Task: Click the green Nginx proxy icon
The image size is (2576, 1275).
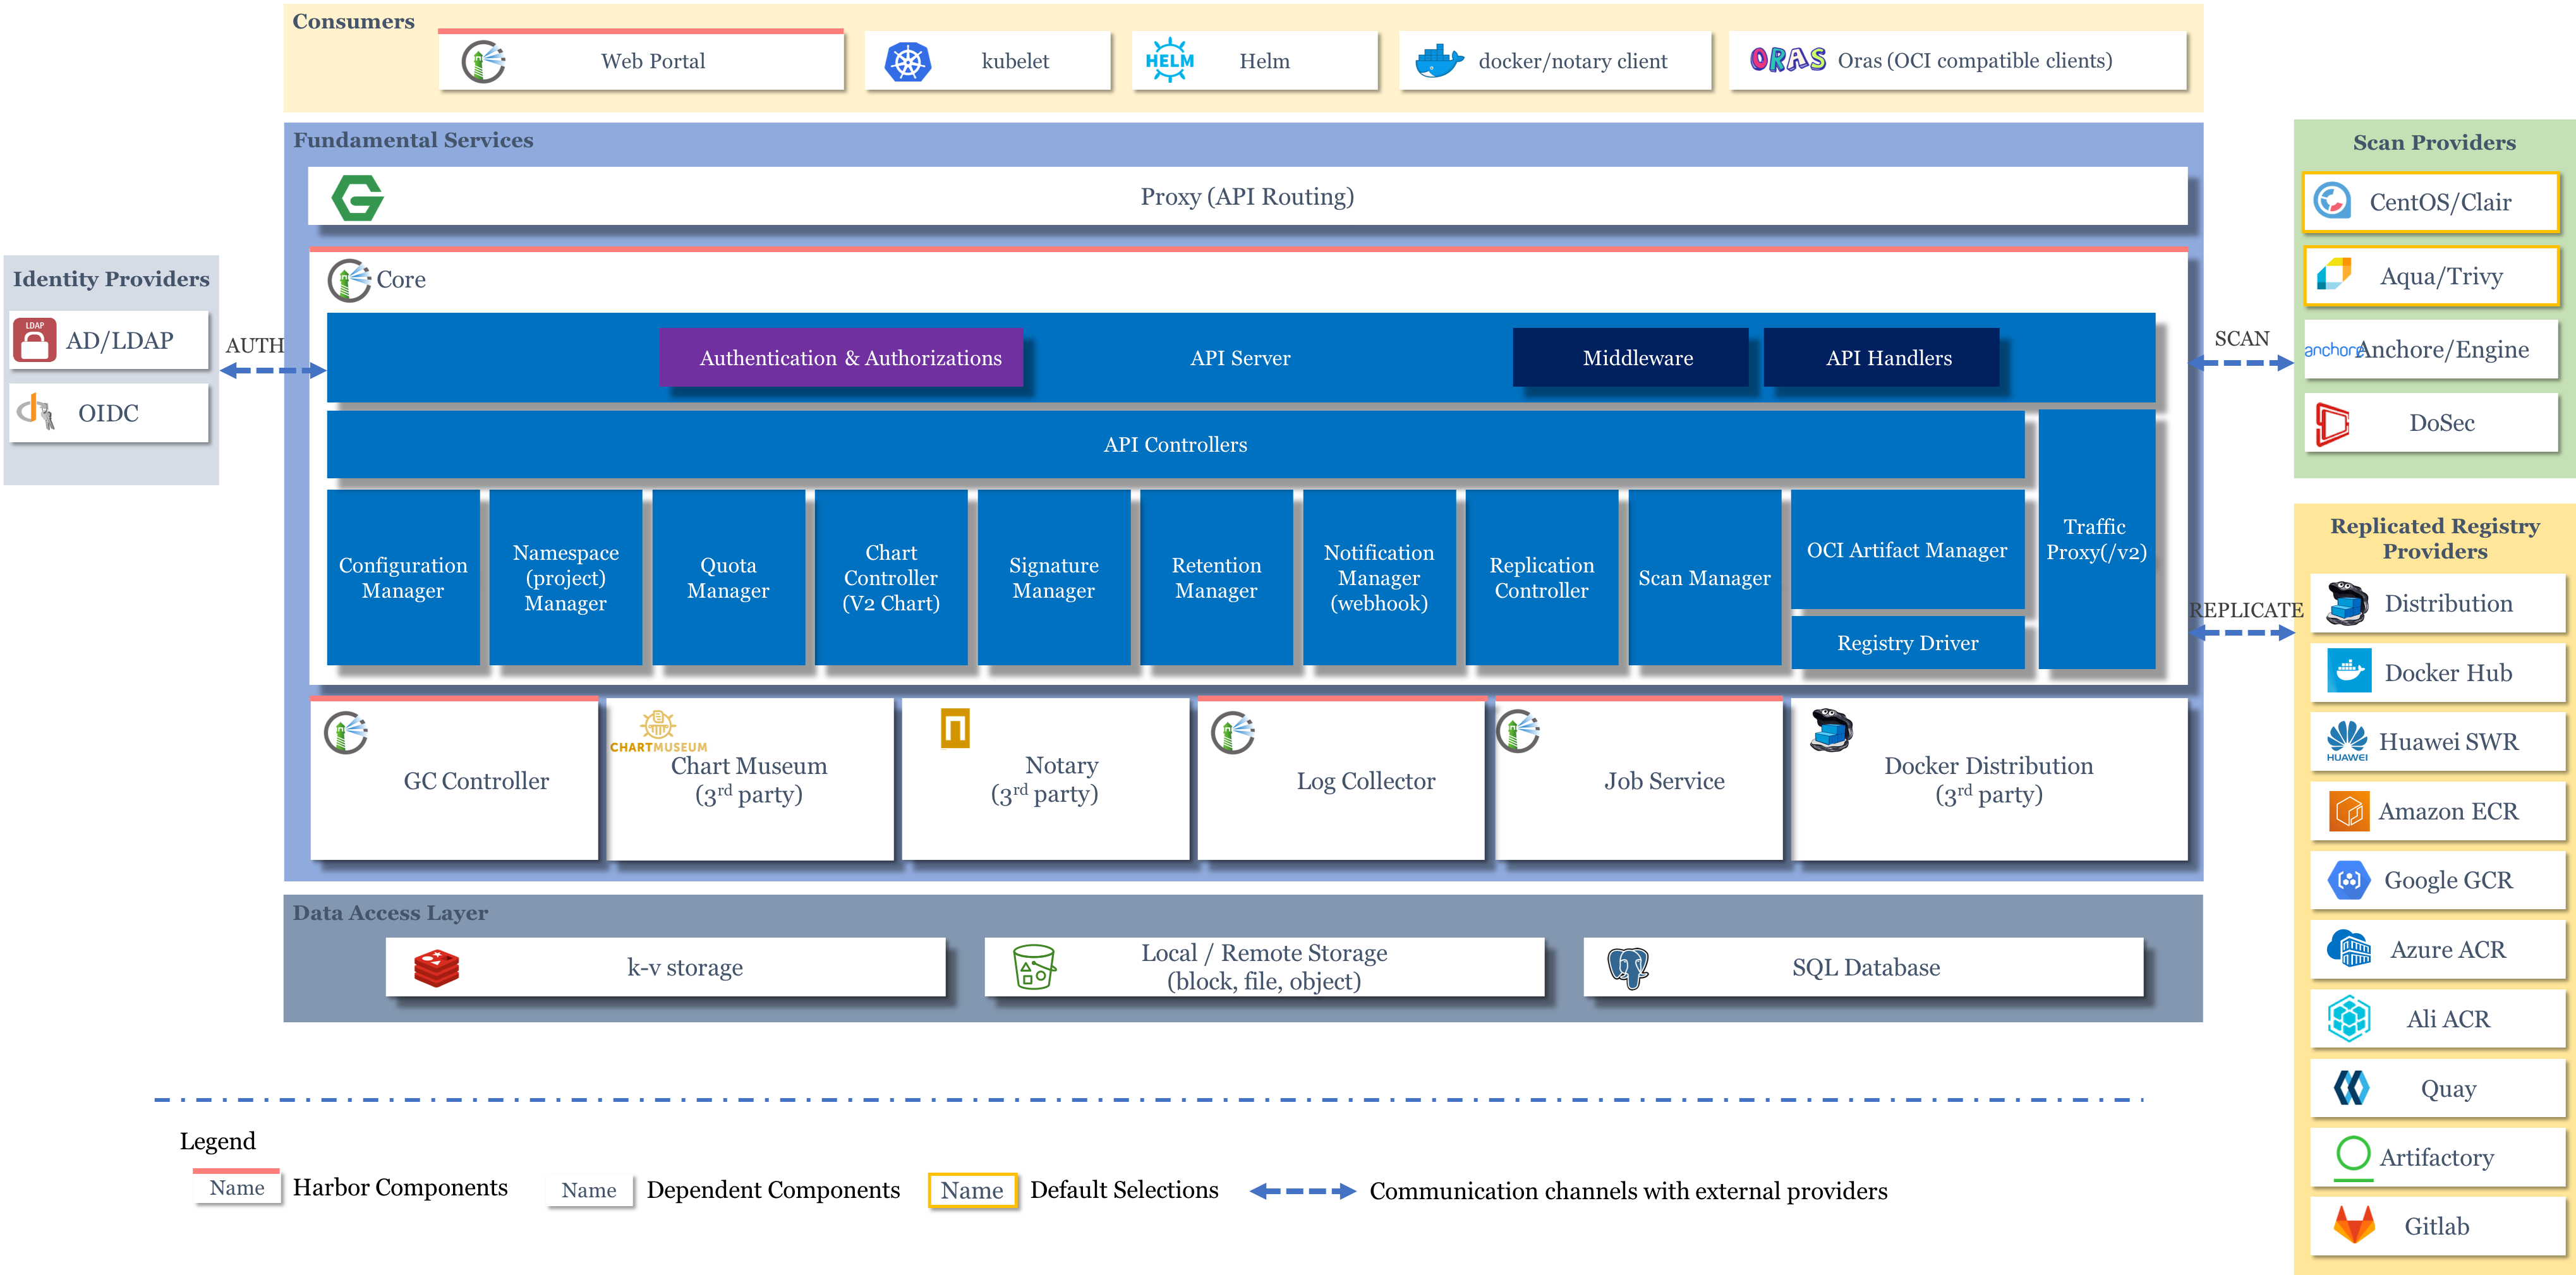Action: (x=357, y=197)
